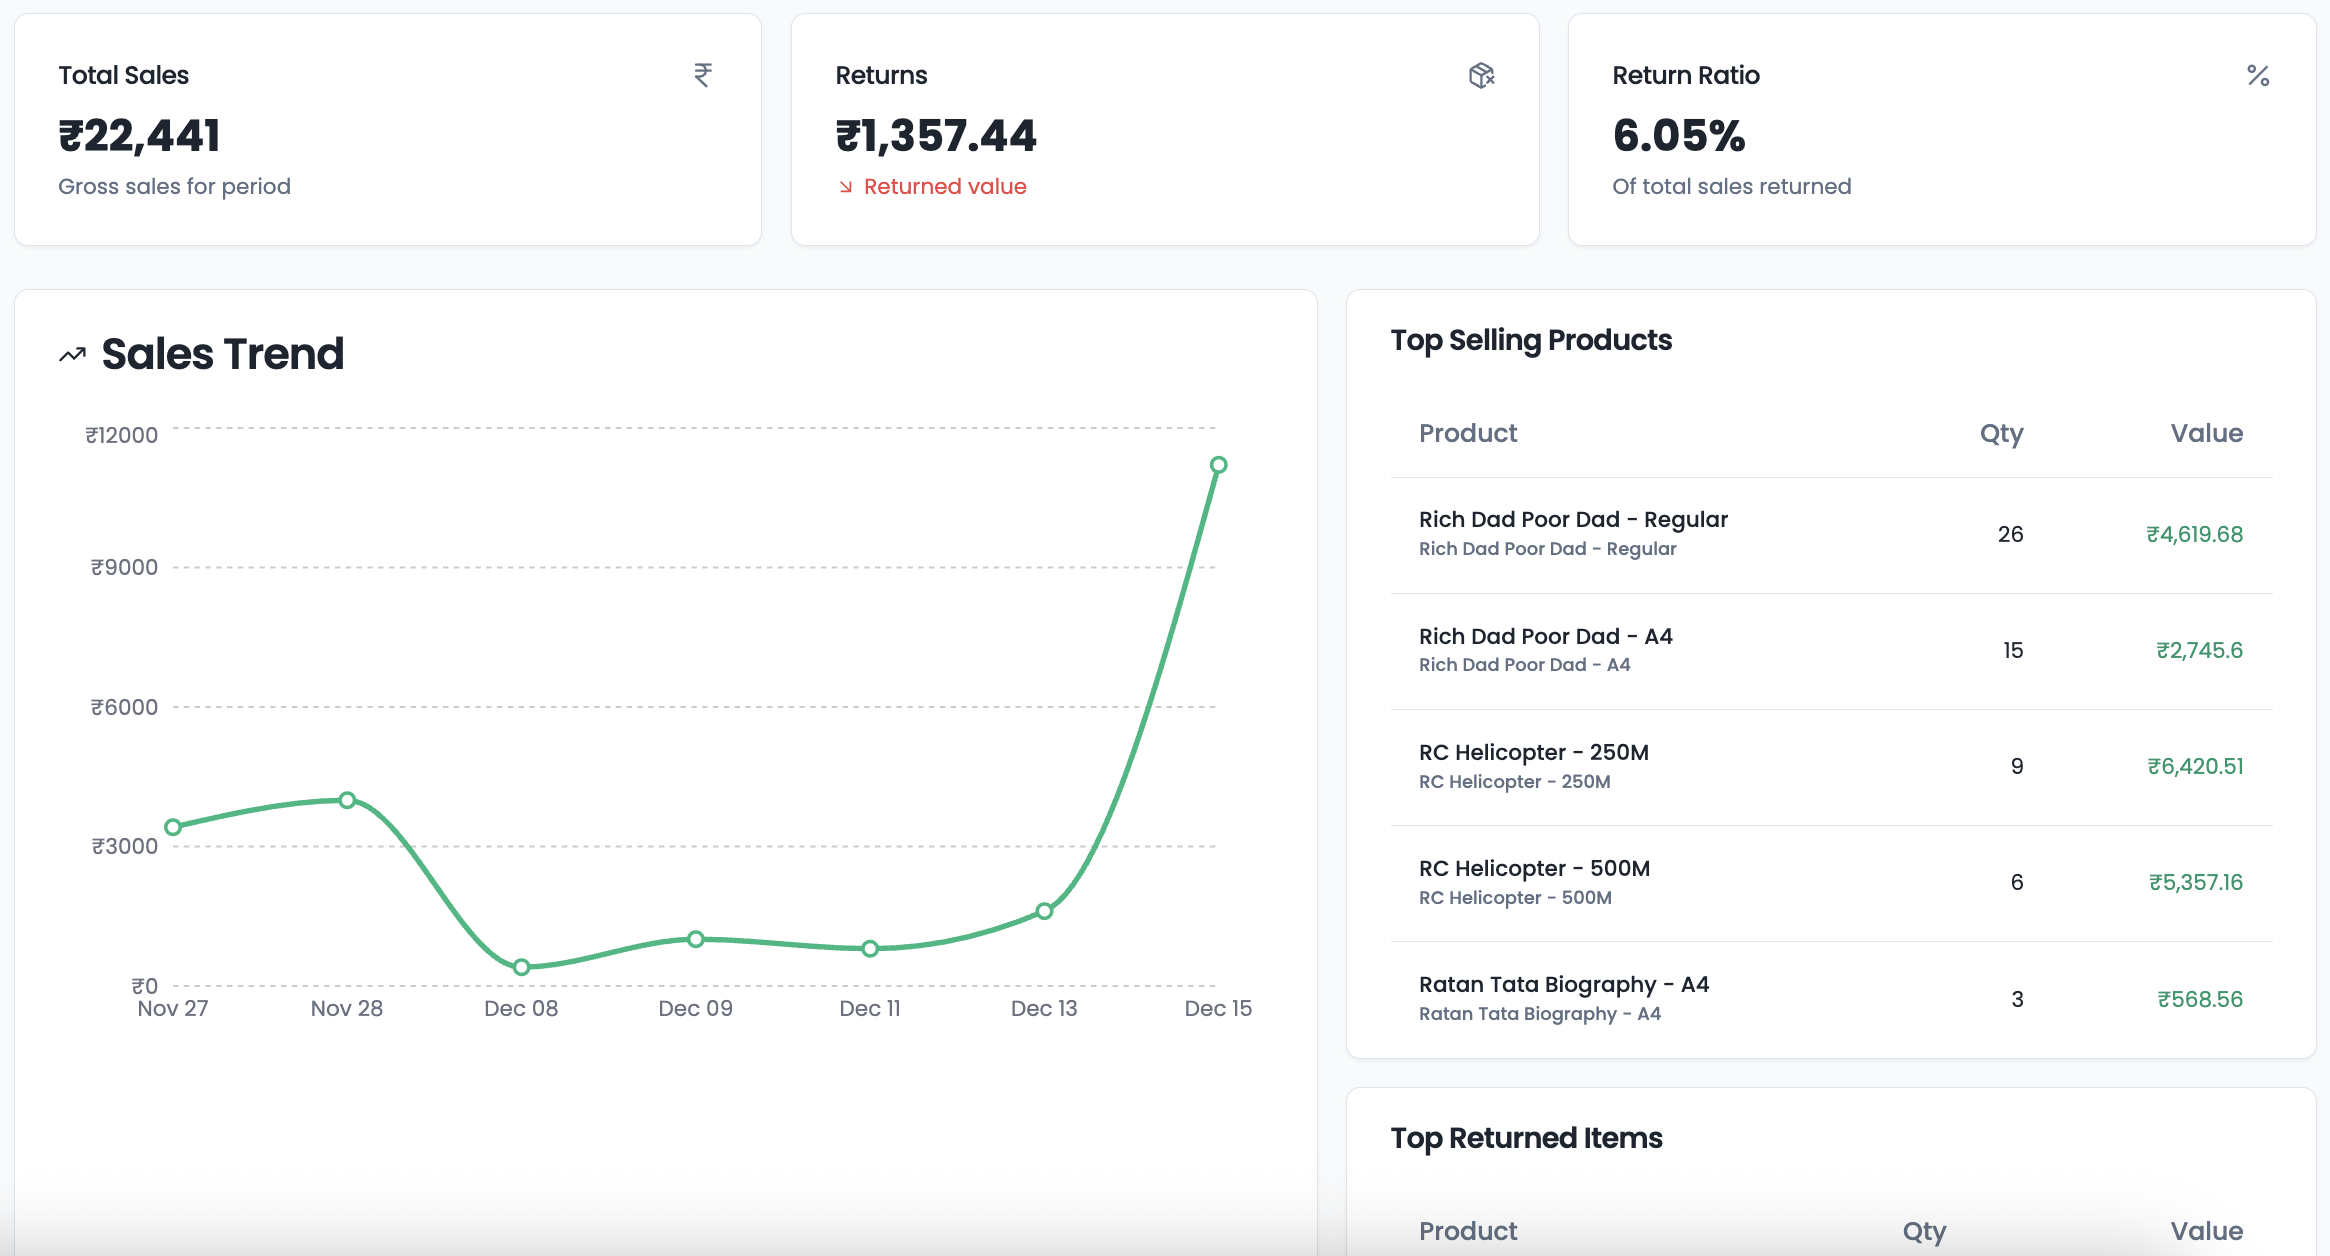This screenshot has width=2330, height=1256.
Task: Click the Total Sales amount ₹22,441
Action: click(139, 134)
